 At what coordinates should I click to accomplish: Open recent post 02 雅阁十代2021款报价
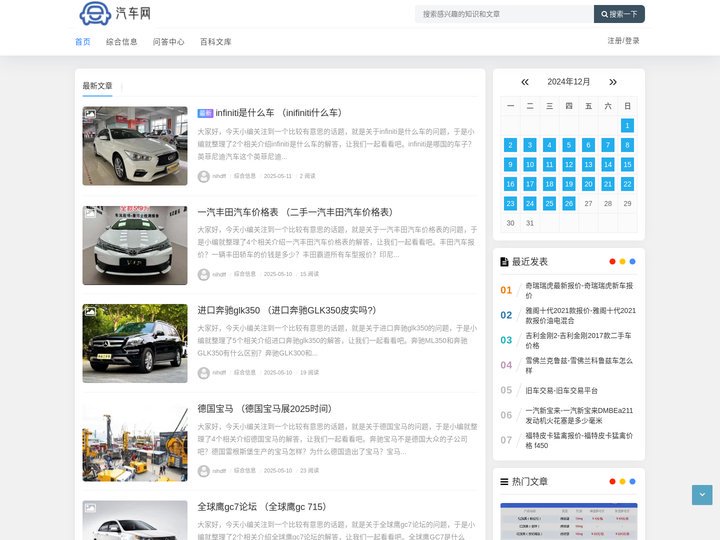580,315
